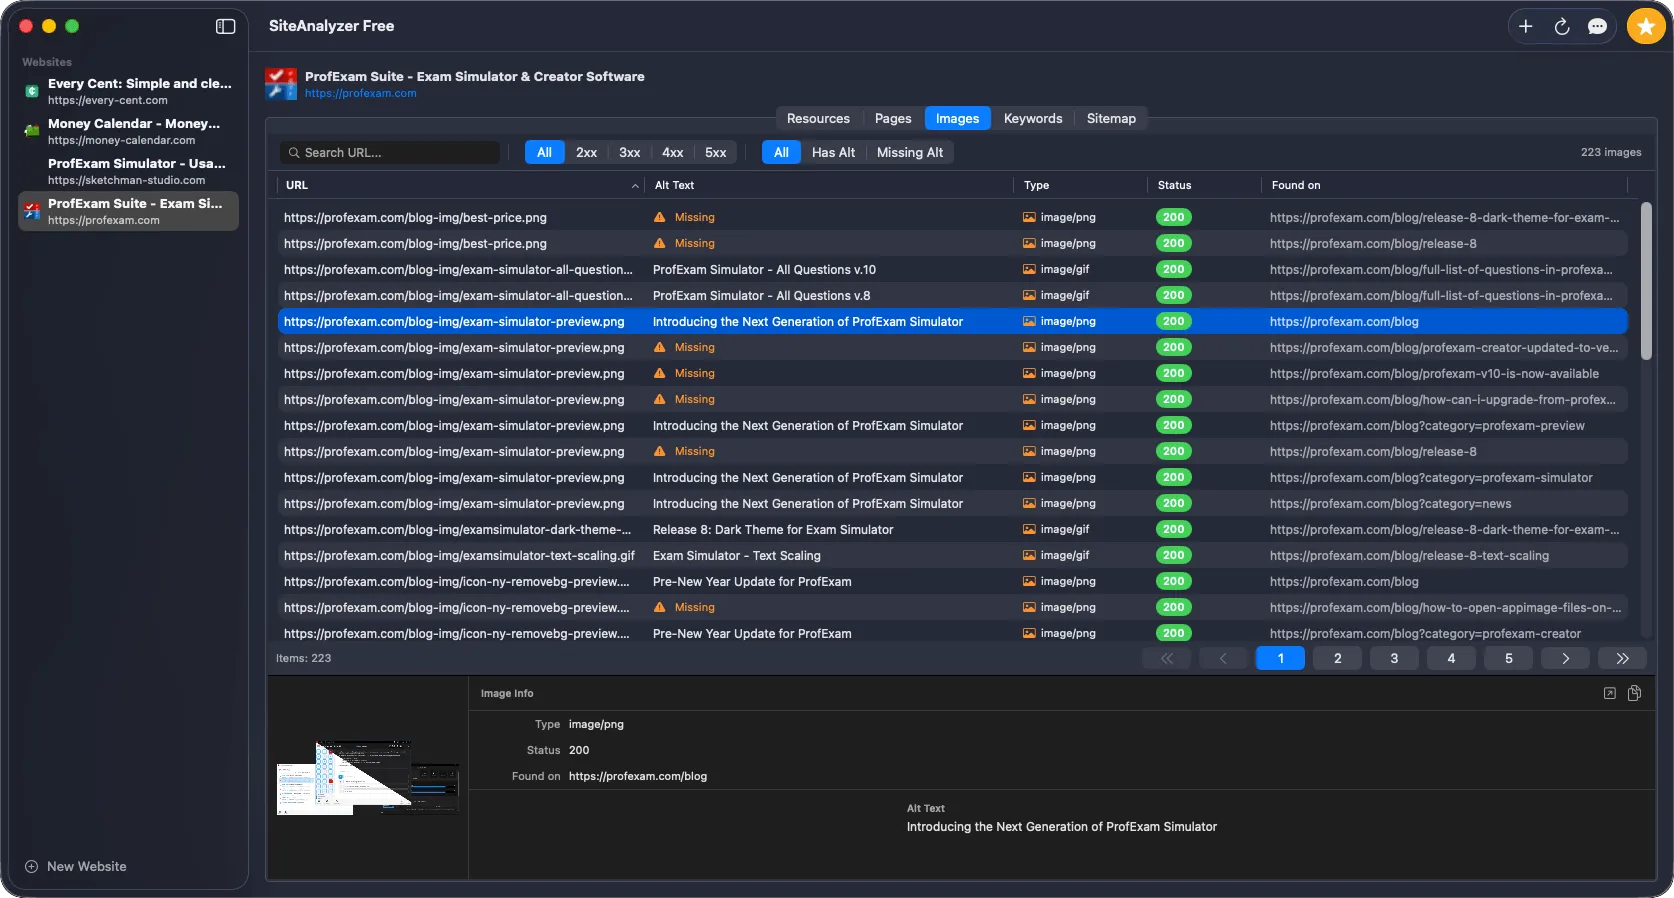This screenshot has height=898, width=1674.
Task: Select the Images tab
Action: click(957, 118)
